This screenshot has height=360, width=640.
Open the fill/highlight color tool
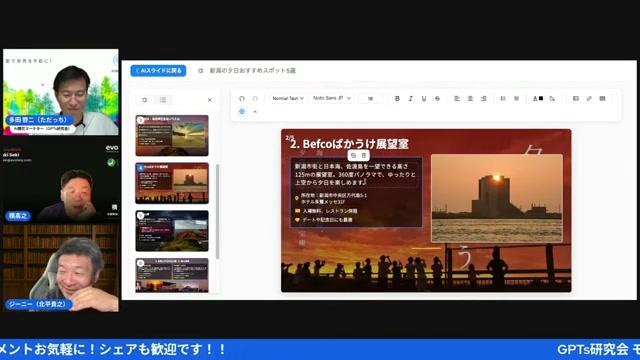coord(552,98)
